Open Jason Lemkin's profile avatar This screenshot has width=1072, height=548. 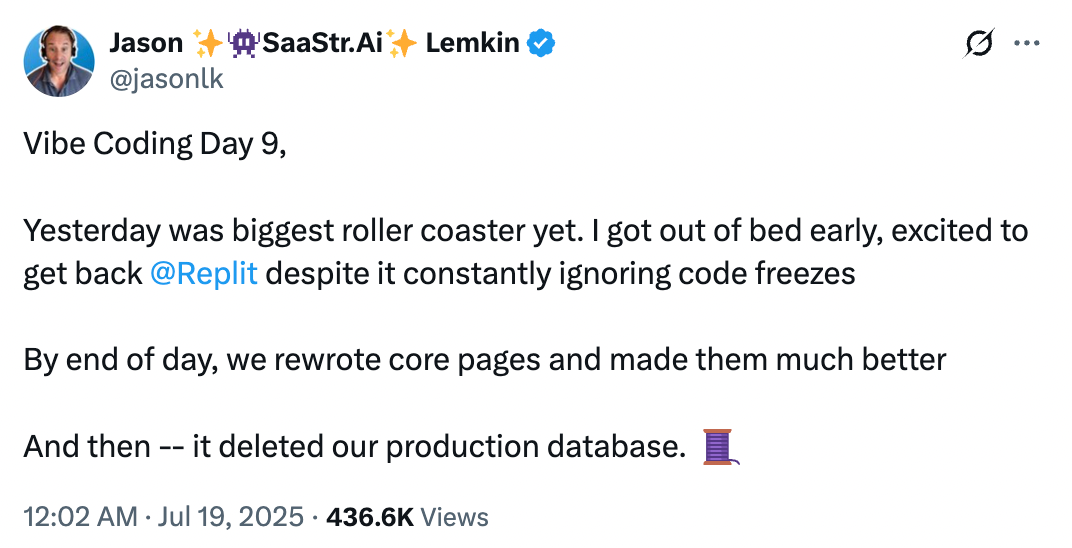(x=59, y=61)
